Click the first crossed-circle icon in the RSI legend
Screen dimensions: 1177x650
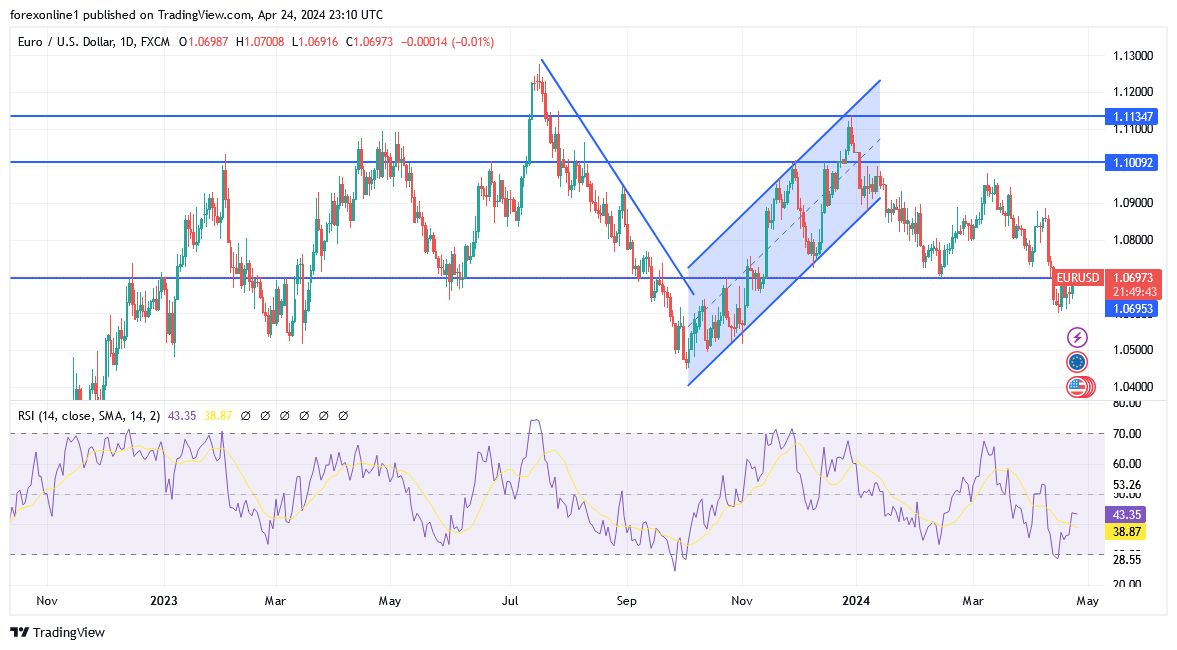click(x=245, y=415)
